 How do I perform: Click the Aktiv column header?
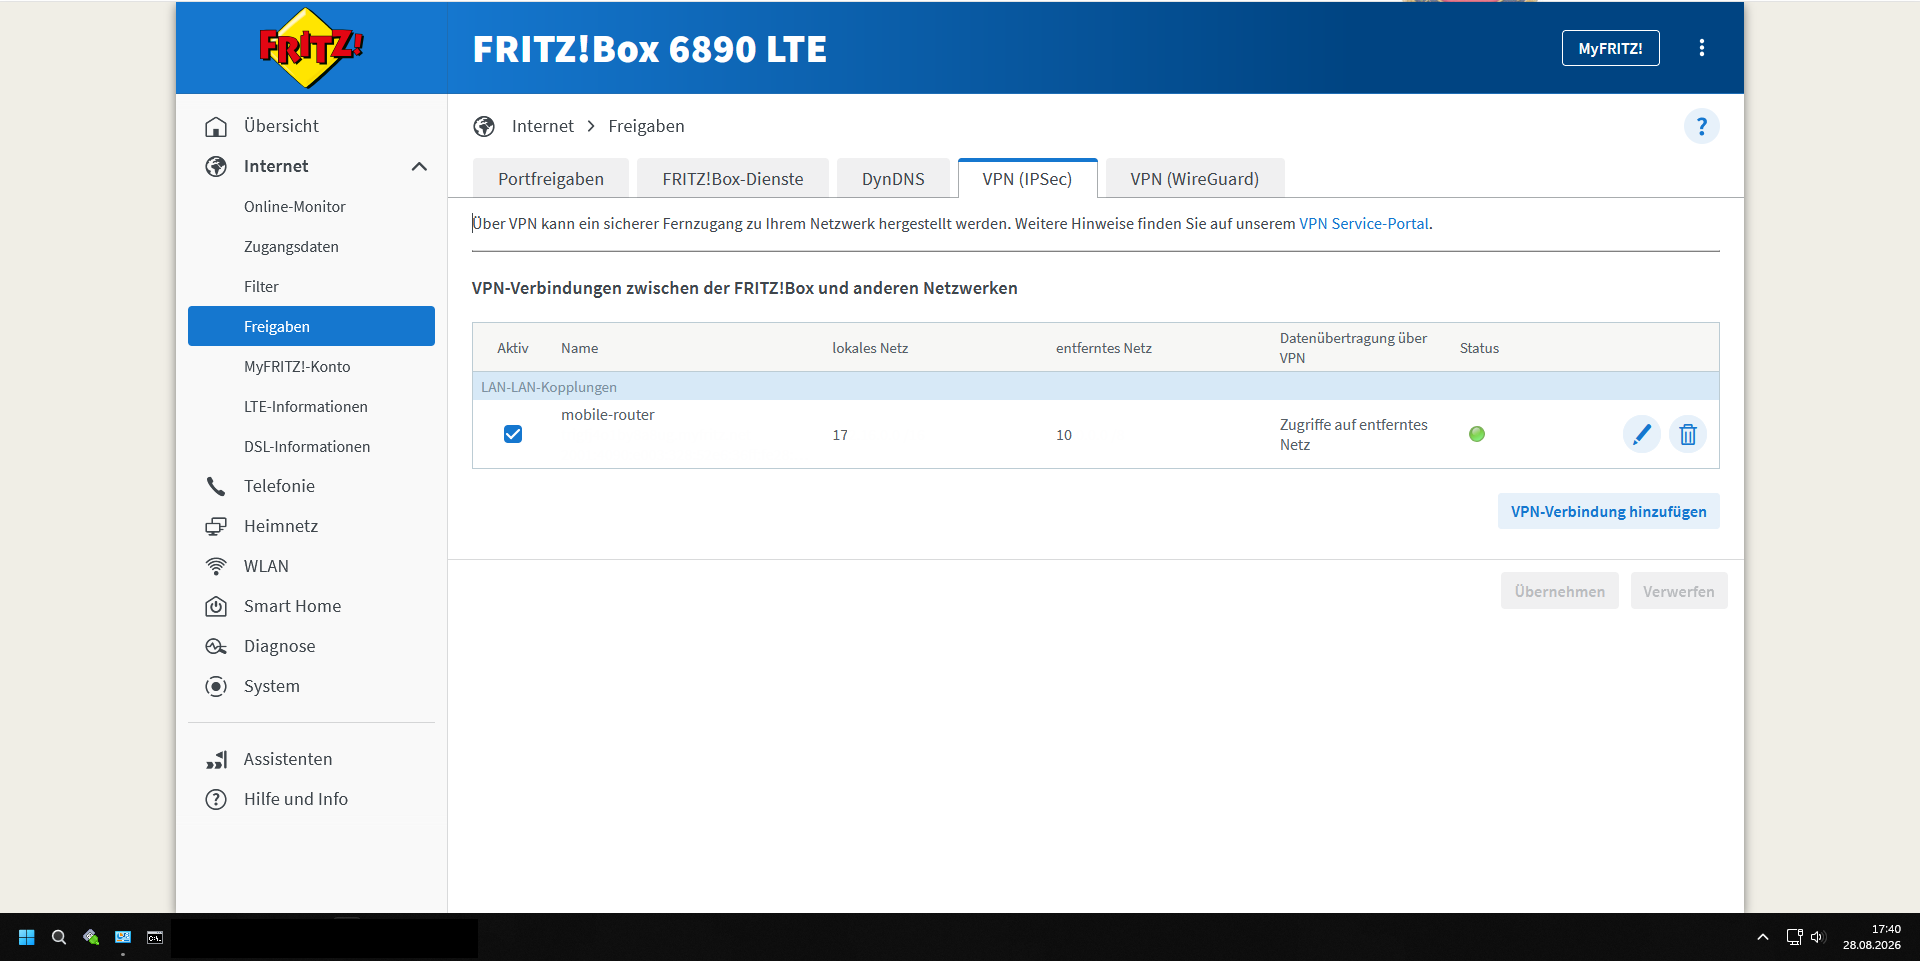point(513,348)
